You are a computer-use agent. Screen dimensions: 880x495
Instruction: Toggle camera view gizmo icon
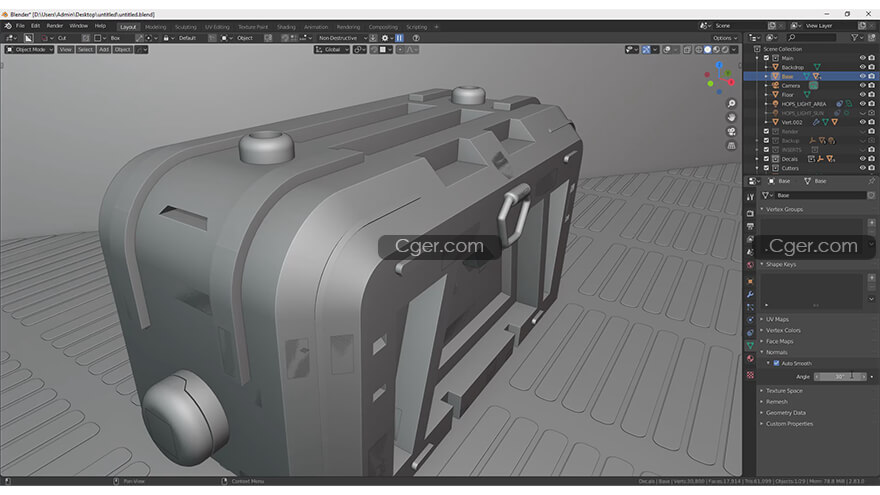pyautogui.click(x=731, y=132)
